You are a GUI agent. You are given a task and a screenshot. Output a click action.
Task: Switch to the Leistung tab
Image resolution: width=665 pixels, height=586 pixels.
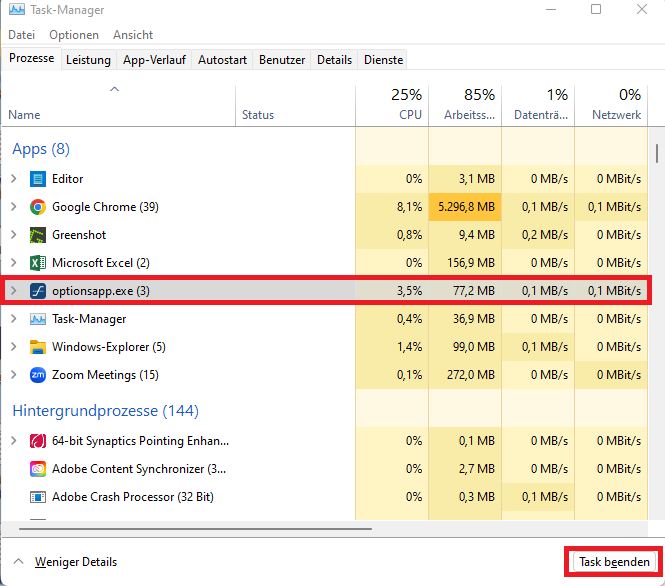coord(88,60)
